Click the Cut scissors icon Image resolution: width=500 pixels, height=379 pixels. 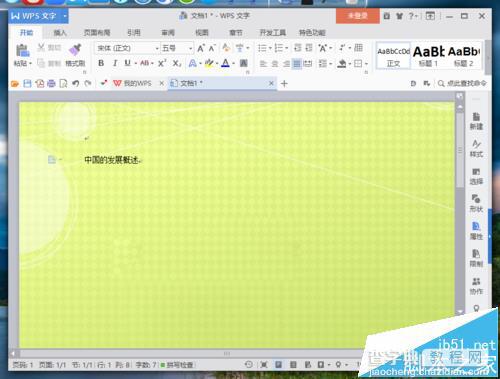41,47
